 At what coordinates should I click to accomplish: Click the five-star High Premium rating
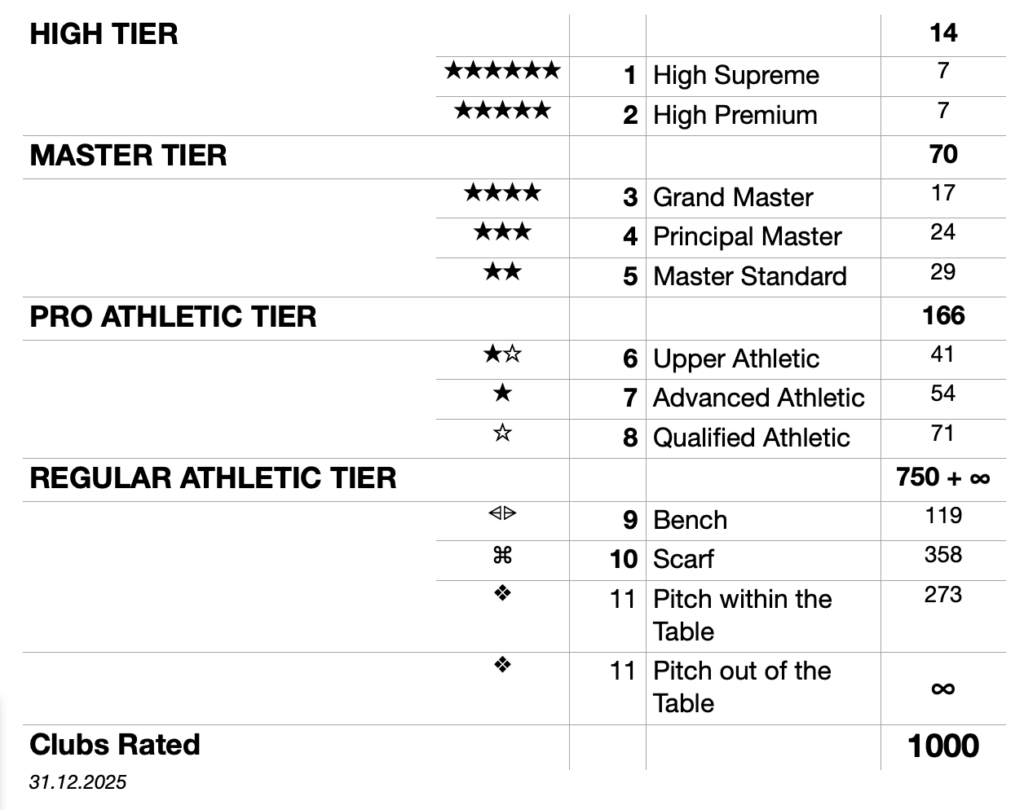[x=502, y=111]
